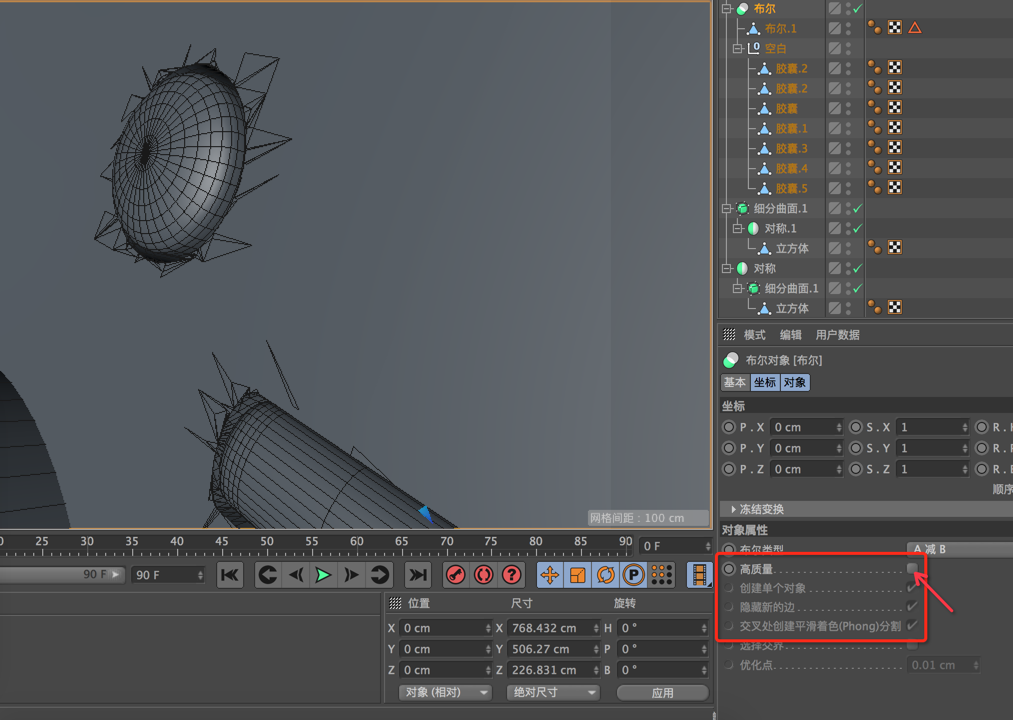Click the Phong tag on 胶囊.1
Image resolution: width=1013 pixels, height=720 pixels.
tap(874, 127)
